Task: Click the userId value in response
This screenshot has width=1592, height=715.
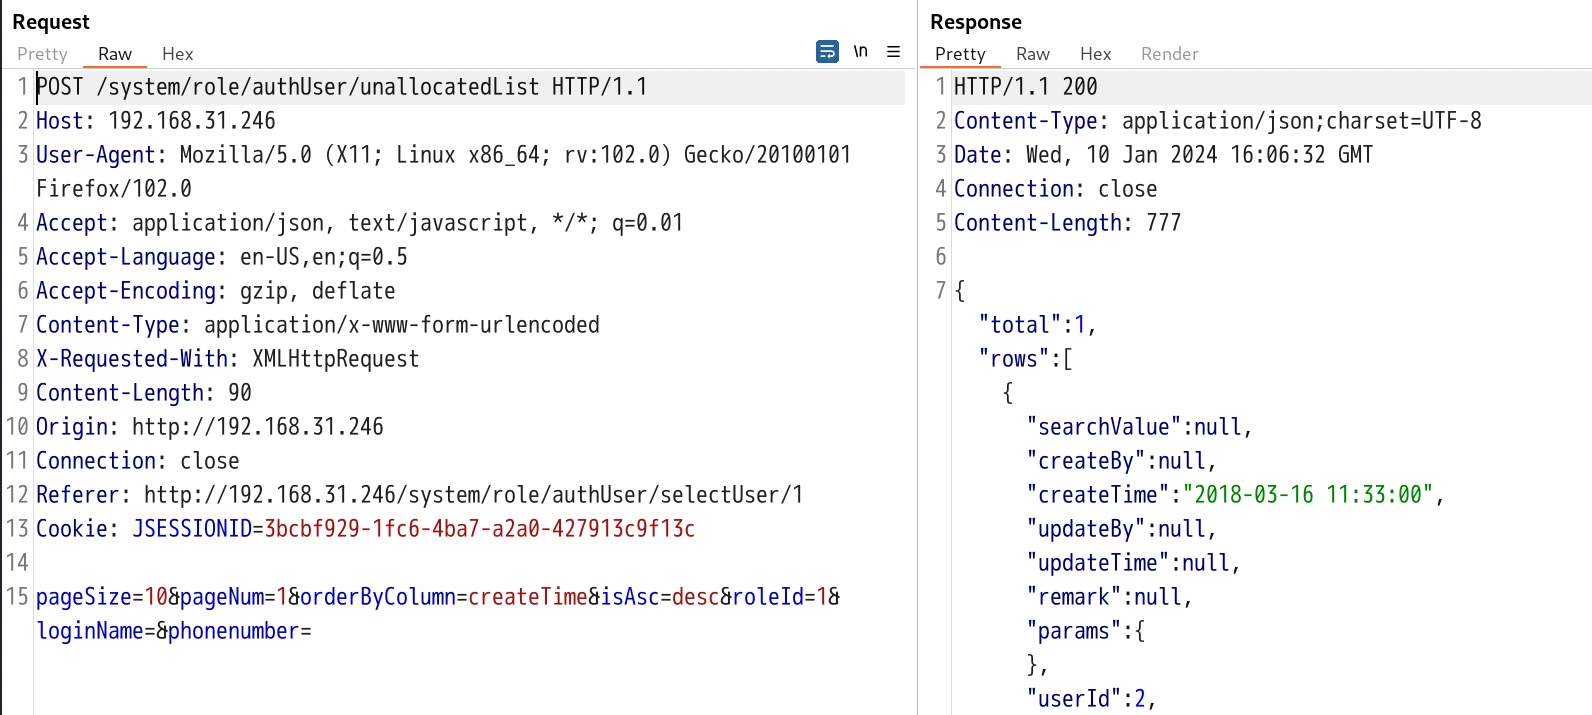Action: click(1139, 699)
